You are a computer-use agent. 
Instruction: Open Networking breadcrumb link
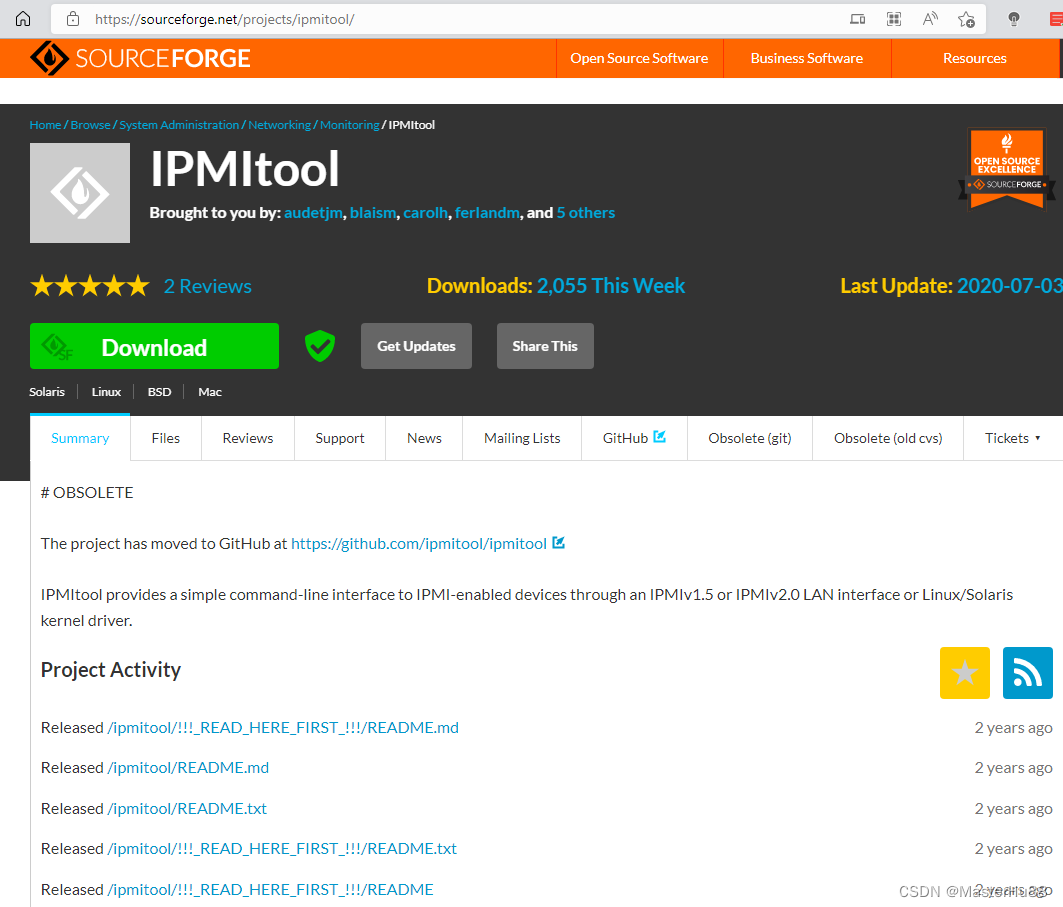tap(279, 125)
